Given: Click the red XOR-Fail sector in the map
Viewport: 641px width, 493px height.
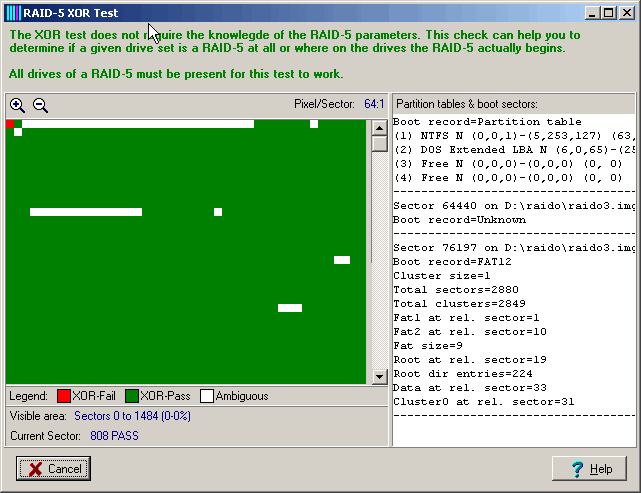Looking at the screenshot, I should pyautogui.click(x=10, y=124).
